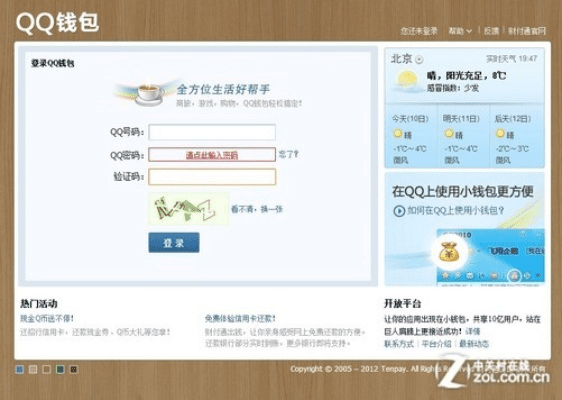Click the 开放平台 heading

[403, 304]
